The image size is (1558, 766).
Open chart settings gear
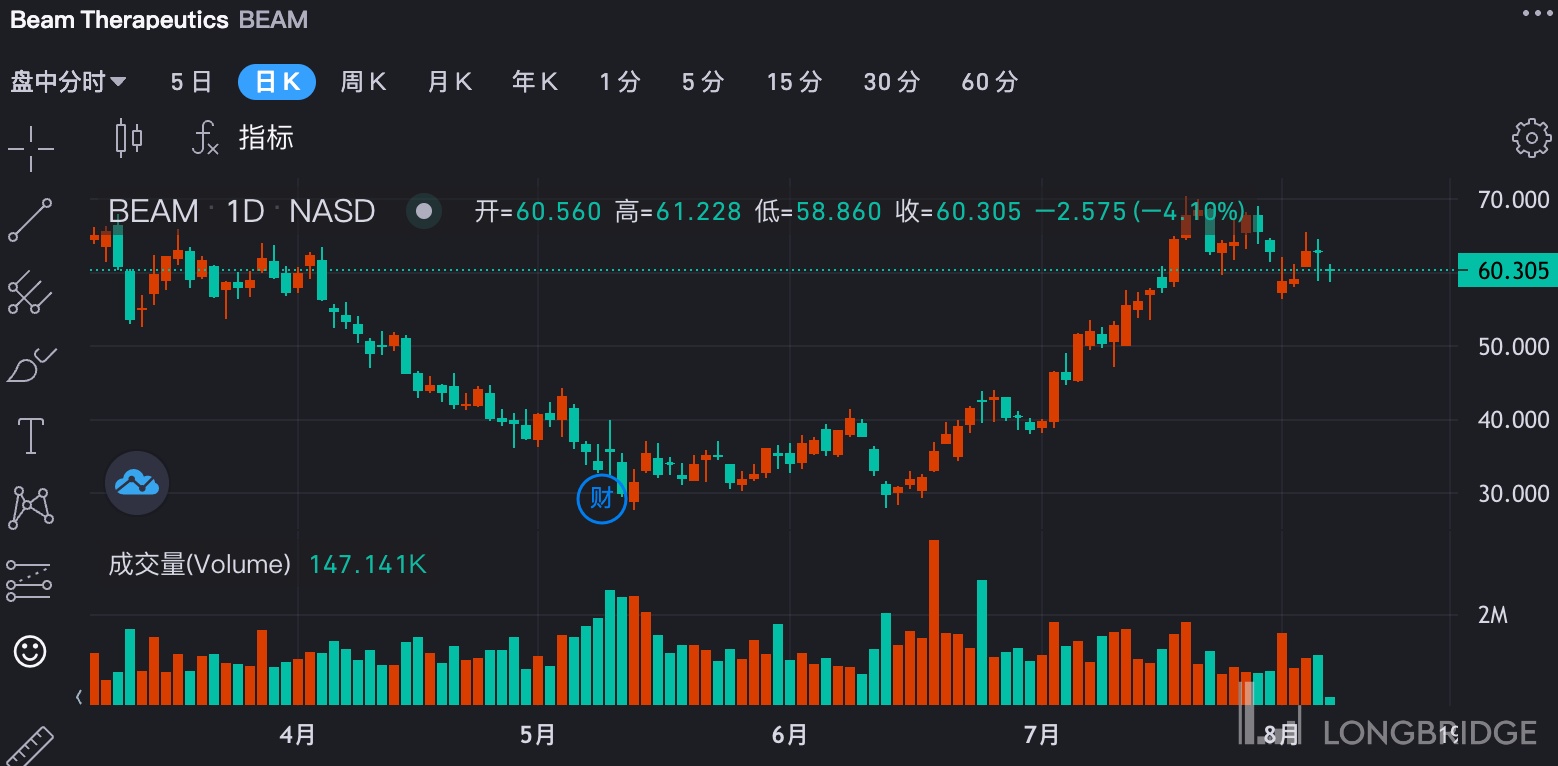click(1531, 138)
